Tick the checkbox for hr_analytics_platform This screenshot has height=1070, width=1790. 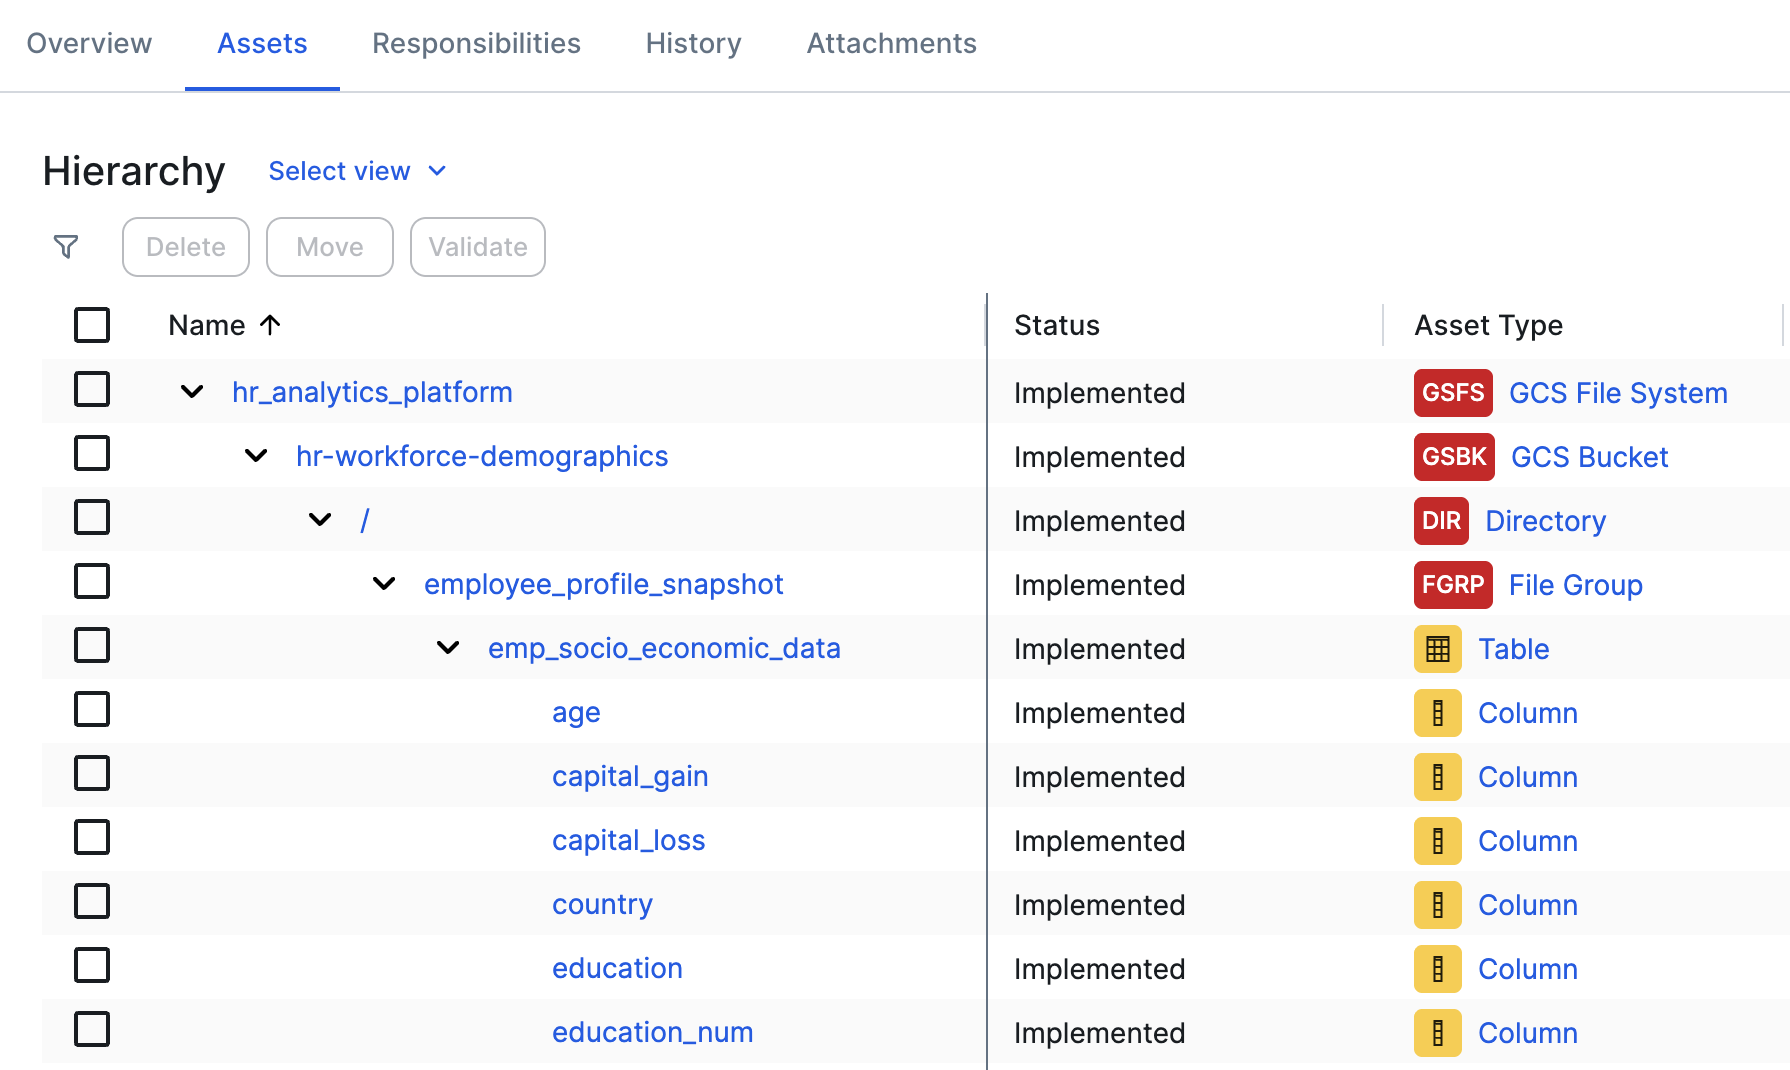92,389
